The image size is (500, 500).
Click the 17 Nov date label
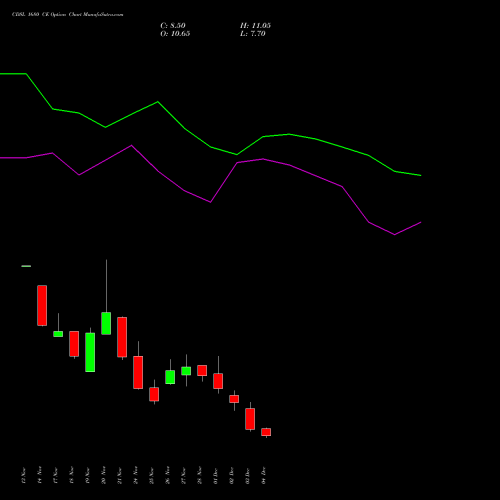[x=55, y=475]
